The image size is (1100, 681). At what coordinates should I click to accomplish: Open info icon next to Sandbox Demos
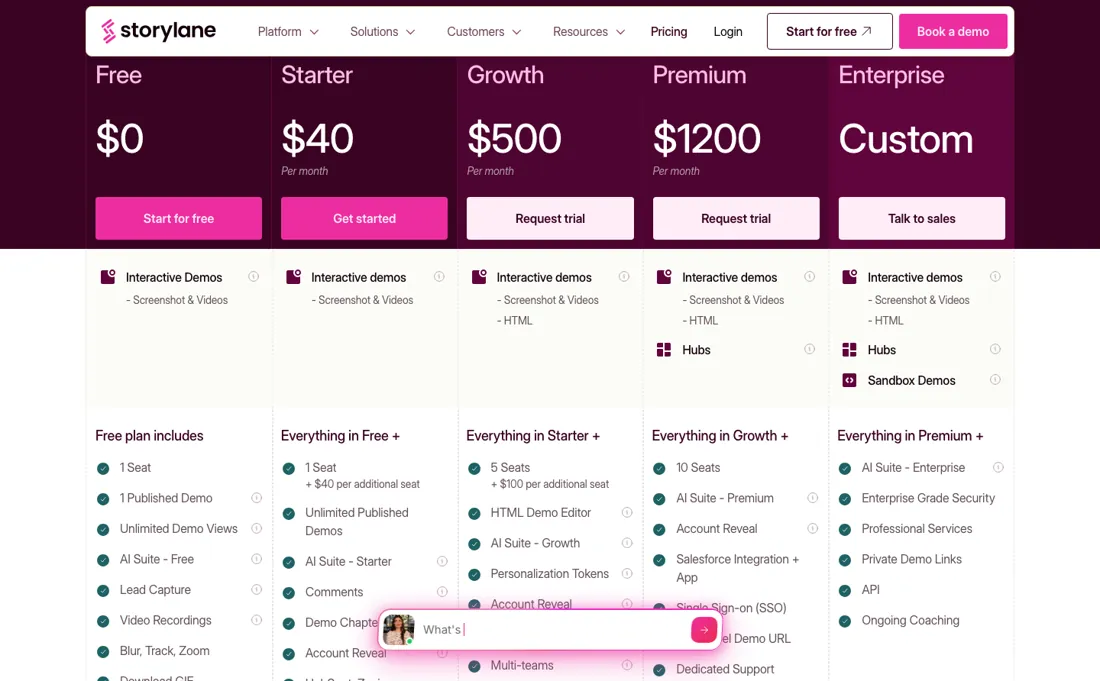click(995, 380)
